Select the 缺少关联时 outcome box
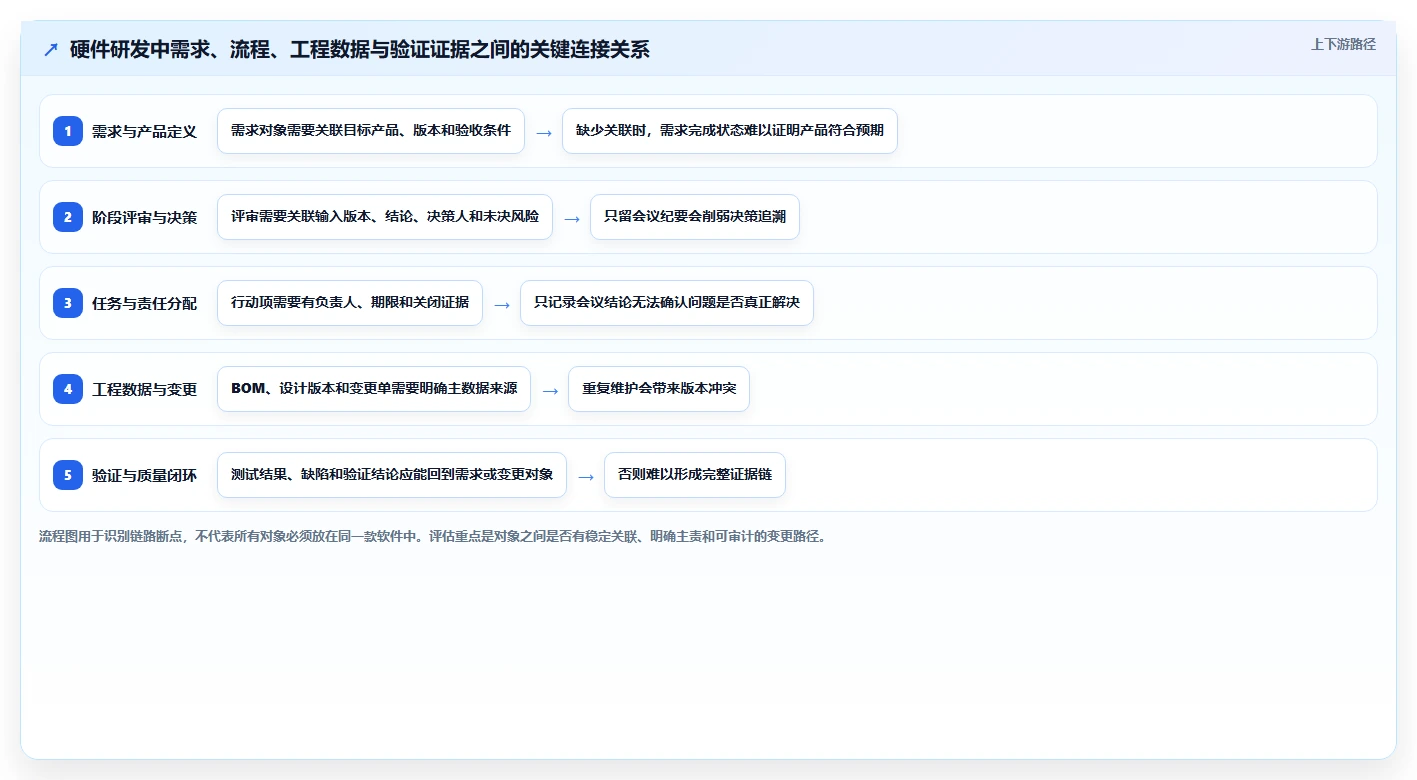The height and width of the screenshot is (780, 1417). click(x=730, y=131)
